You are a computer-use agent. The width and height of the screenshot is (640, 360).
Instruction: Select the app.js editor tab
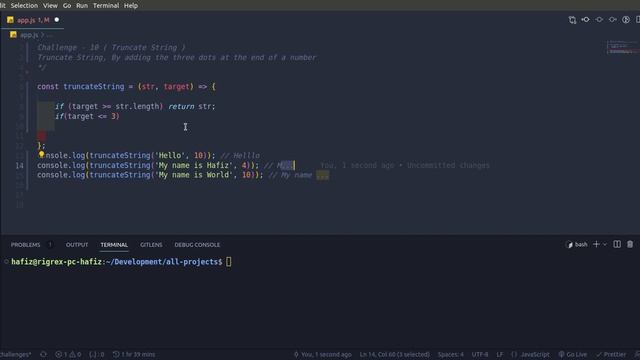tap(33, 20)
